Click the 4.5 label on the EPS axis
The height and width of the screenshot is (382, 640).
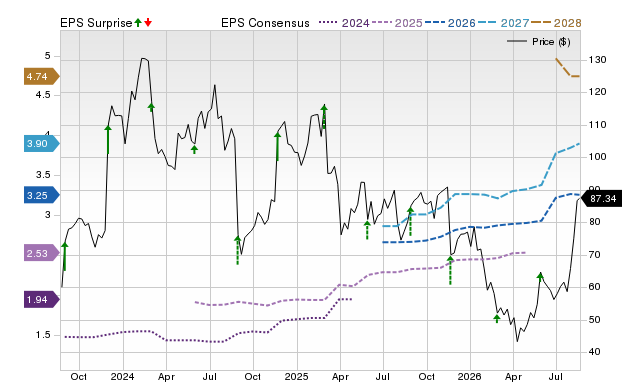click(x=43, y=95)
